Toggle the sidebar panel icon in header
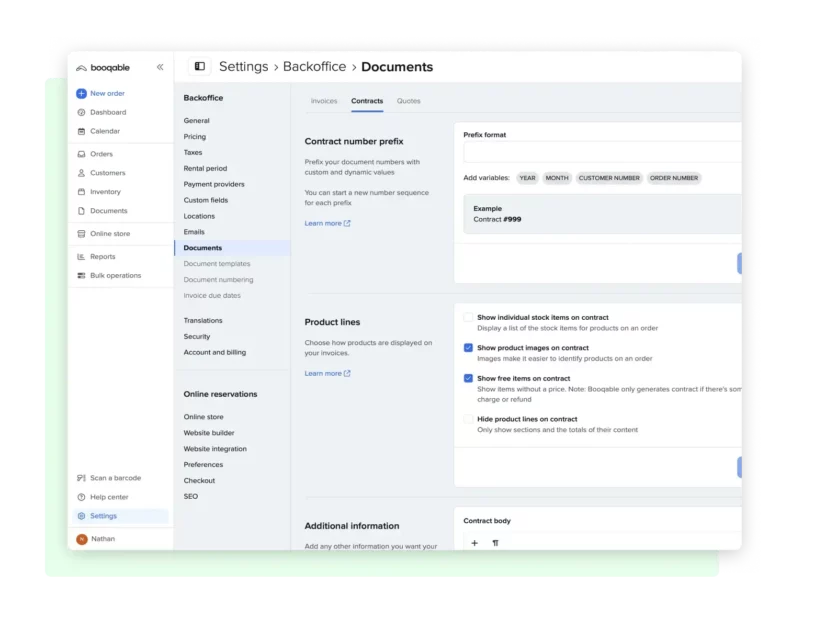Viewport: 837px width, 628px height. (x=200, y=67)
